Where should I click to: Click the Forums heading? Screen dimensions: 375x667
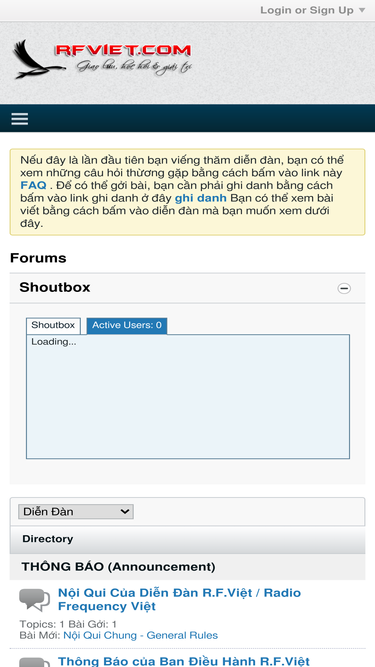38,258
